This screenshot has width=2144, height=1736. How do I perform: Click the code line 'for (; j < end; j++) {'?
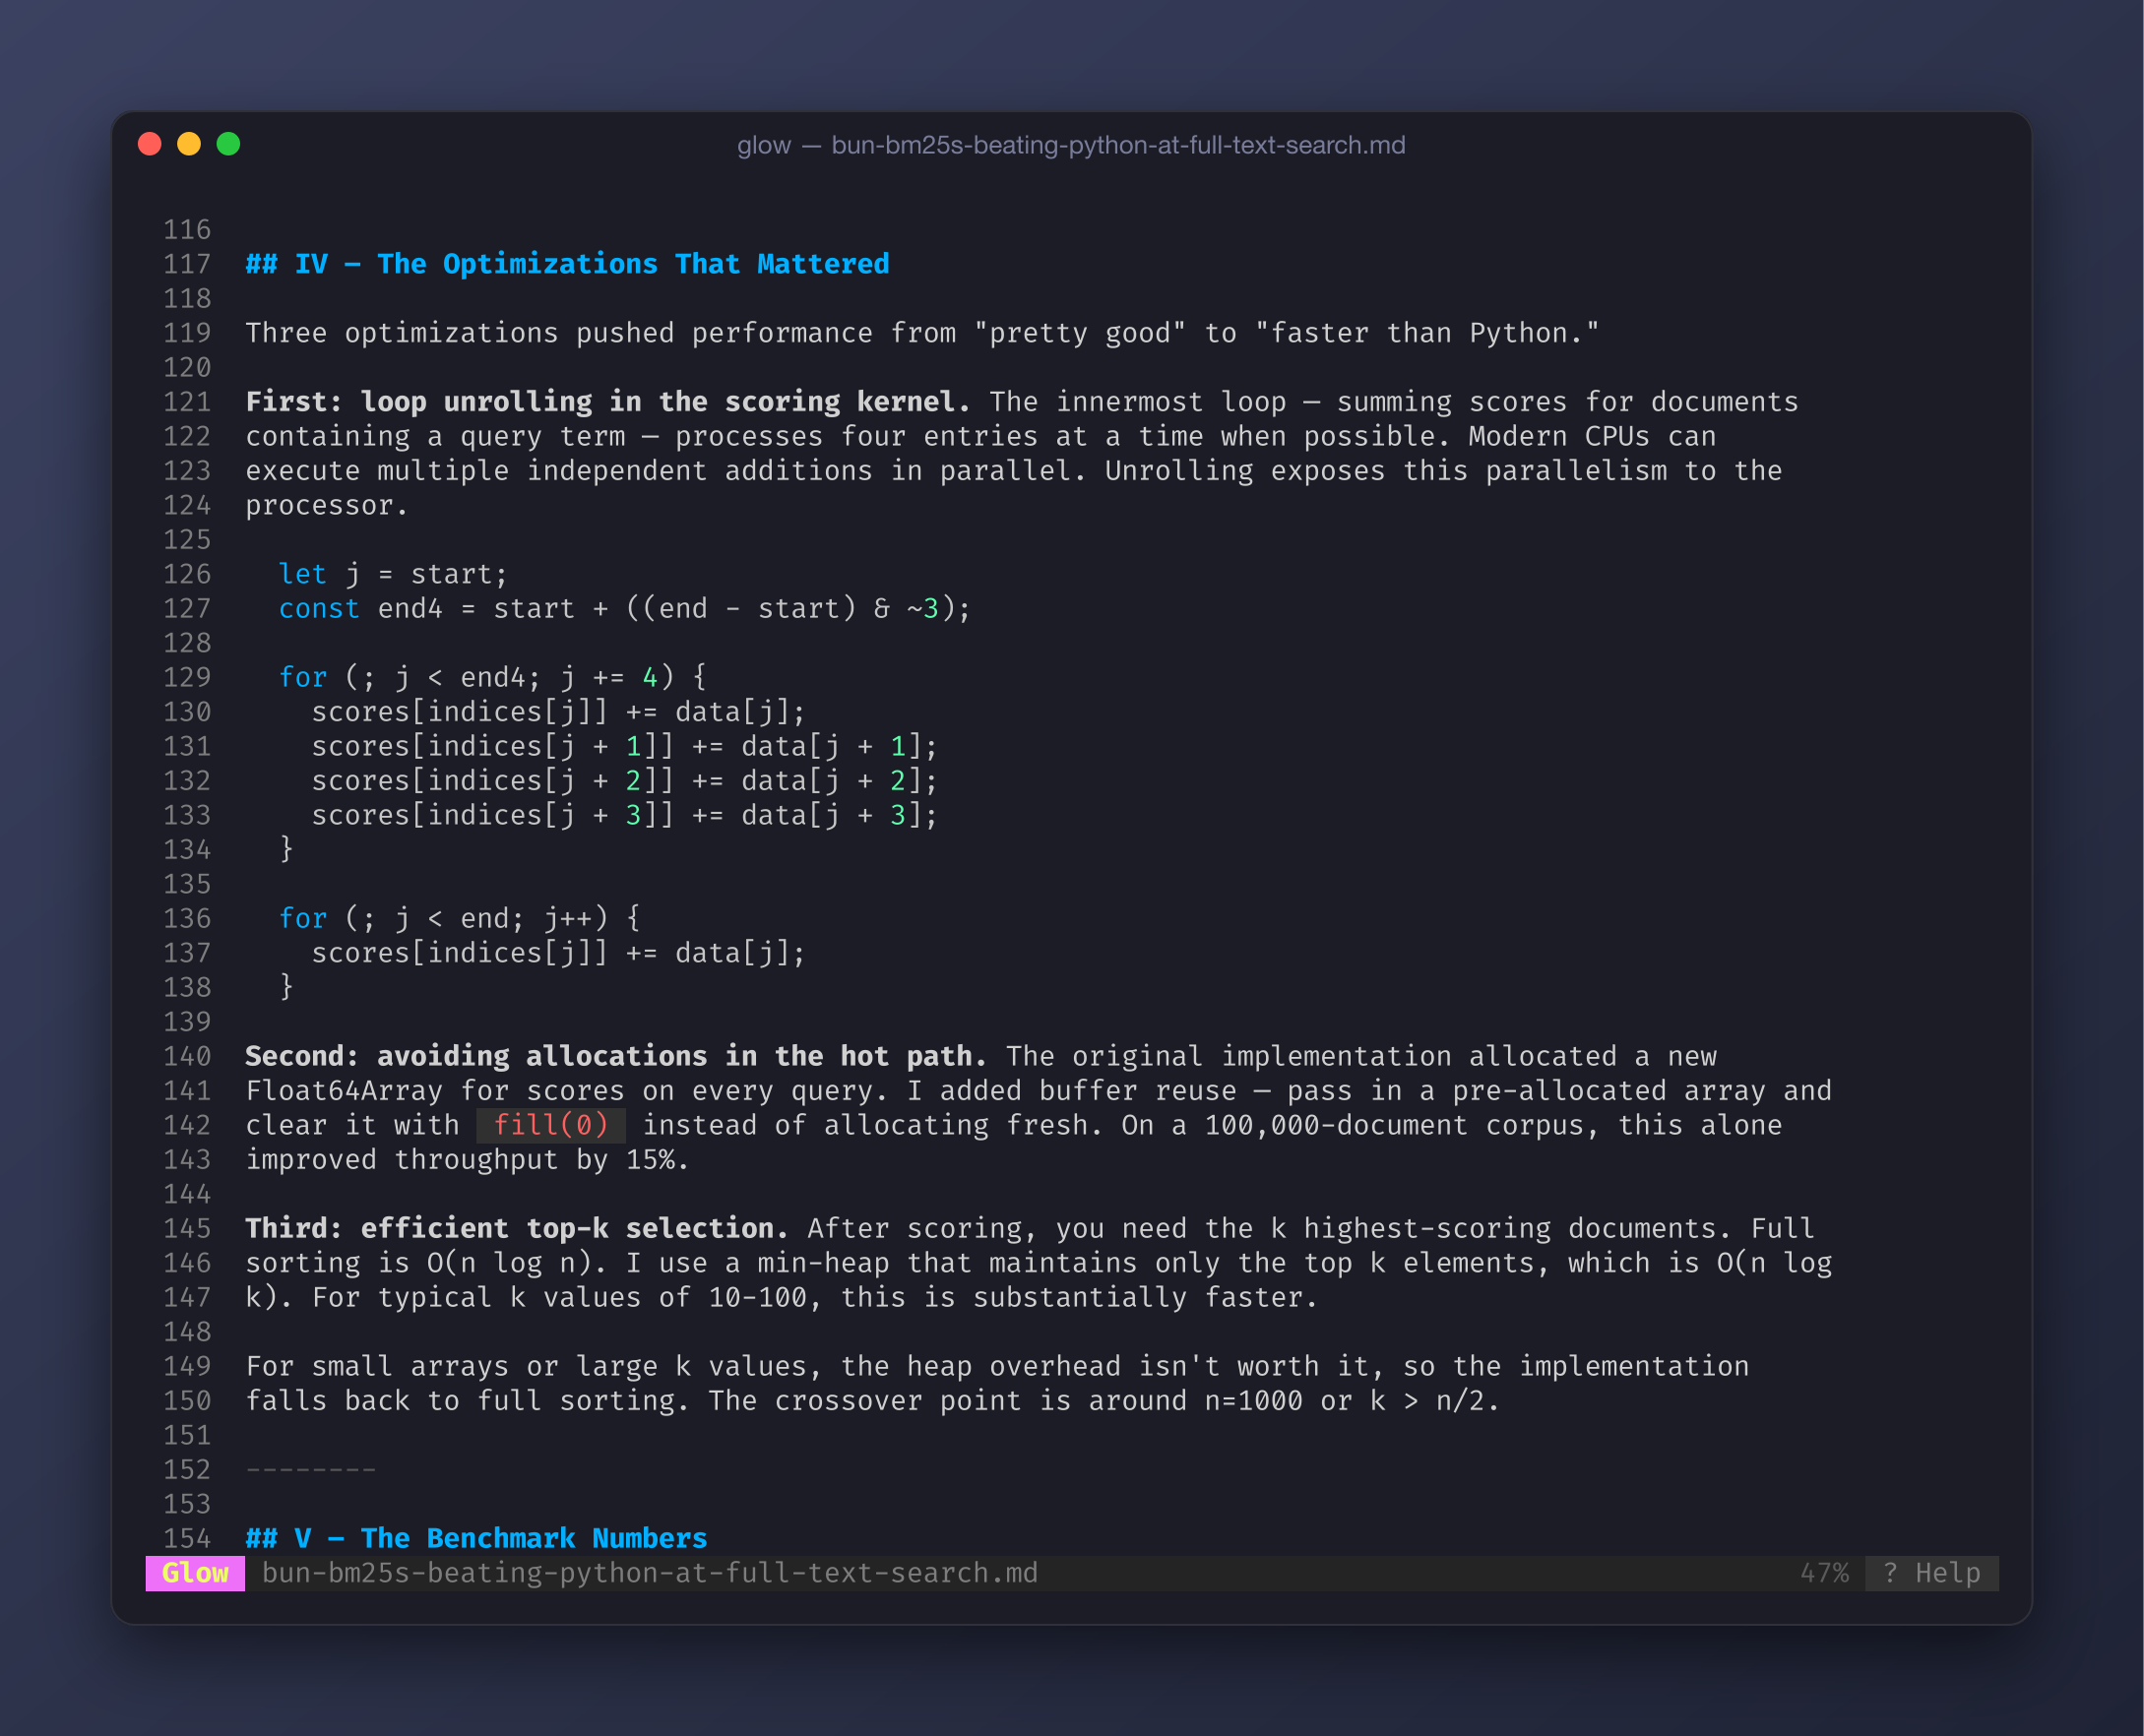tap(460, 918)
